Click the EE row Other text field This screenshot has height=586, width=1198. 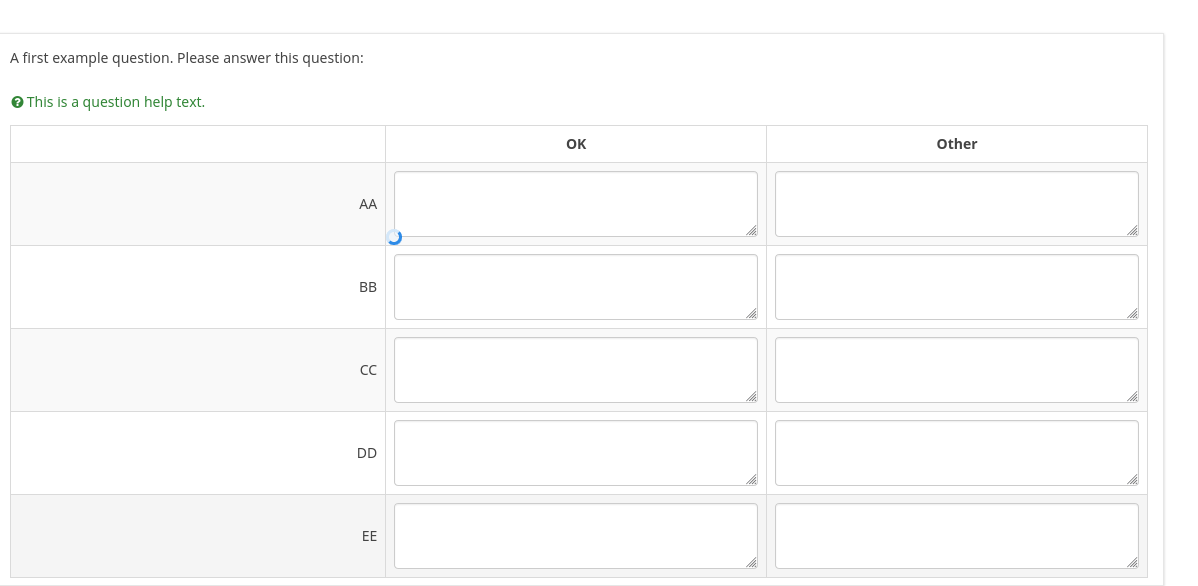956,536
